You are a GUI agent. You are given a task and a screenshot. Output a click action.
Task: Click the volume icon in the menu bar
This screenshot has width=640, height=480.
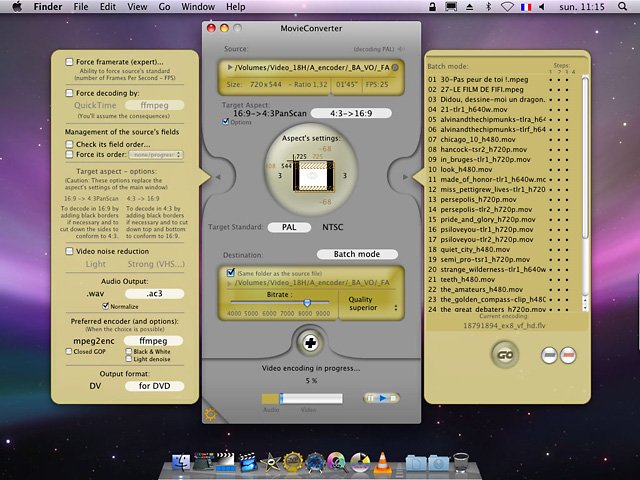tap(542, 7)
